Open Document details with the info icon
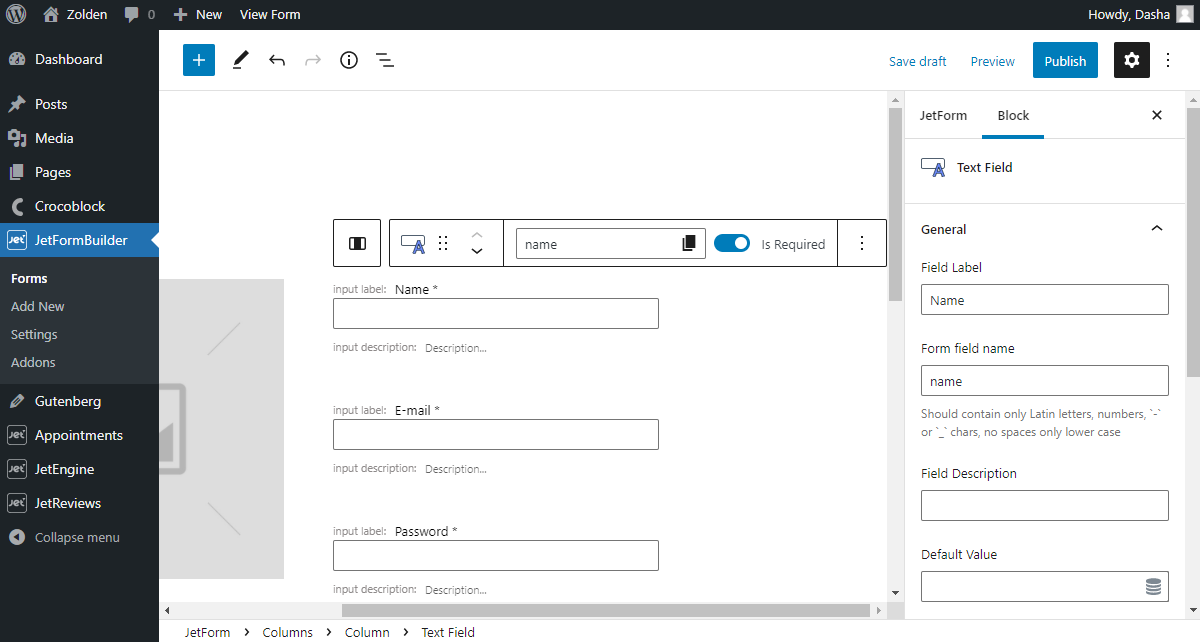This screenshot has width=1200, height=642. tap(348, 60)
